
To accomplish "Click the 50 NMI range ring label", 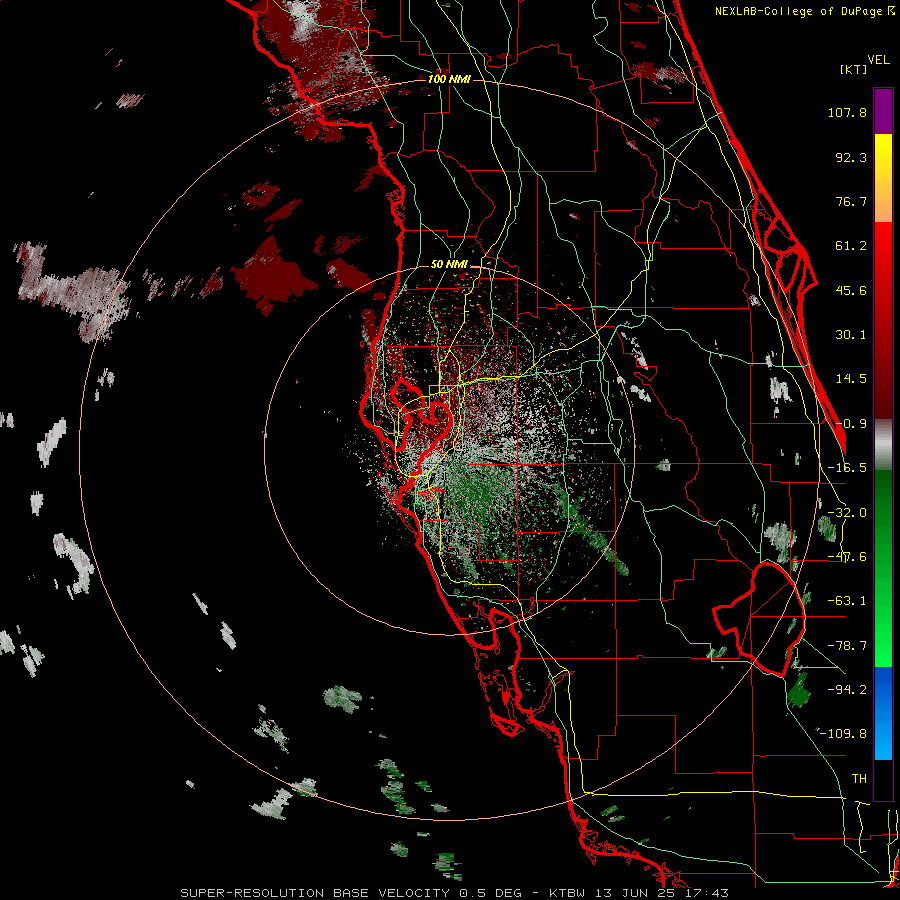I will coord(449,265).
